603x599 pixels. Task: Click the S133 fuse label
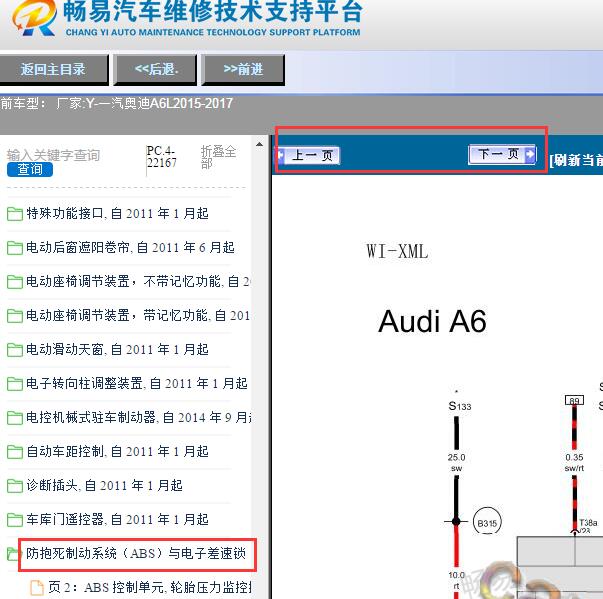(460, 406)
